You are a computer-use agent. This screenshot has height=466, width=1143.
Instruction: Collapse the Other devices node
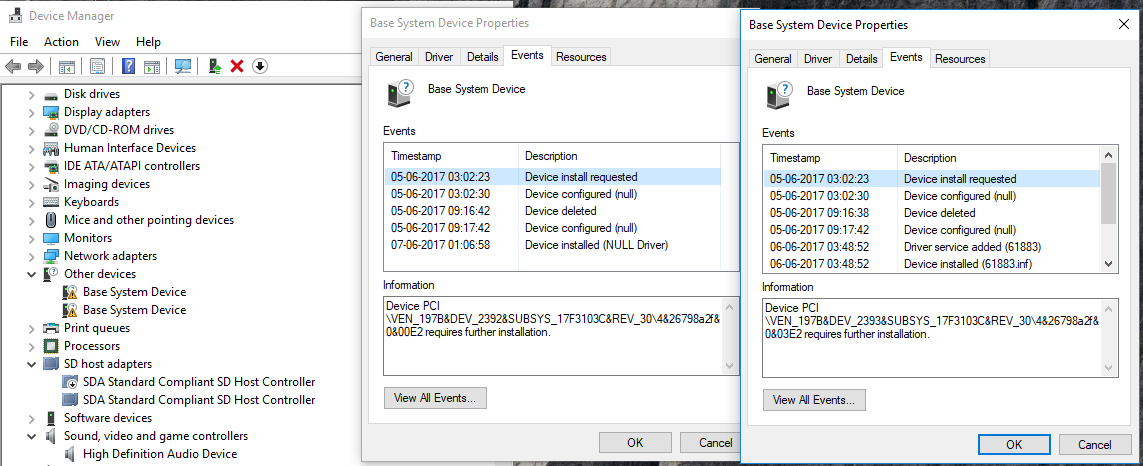[x=32, y=274]
